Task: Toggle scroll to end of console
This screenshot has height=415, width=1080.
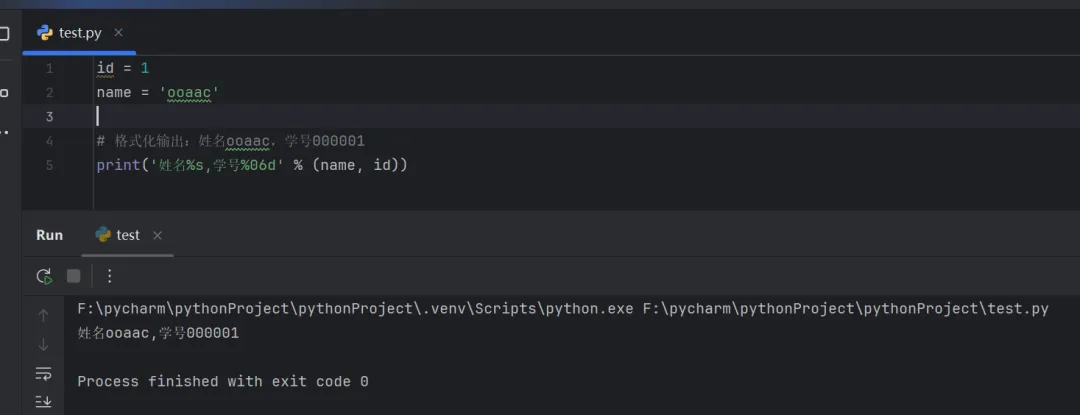Action: pos(43,401)
